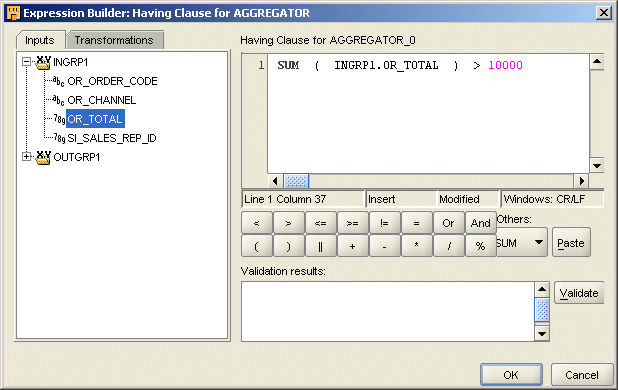This screenshot has height=390, width=618.
Task: Switch to the Transformations tab
Action: 114,40
